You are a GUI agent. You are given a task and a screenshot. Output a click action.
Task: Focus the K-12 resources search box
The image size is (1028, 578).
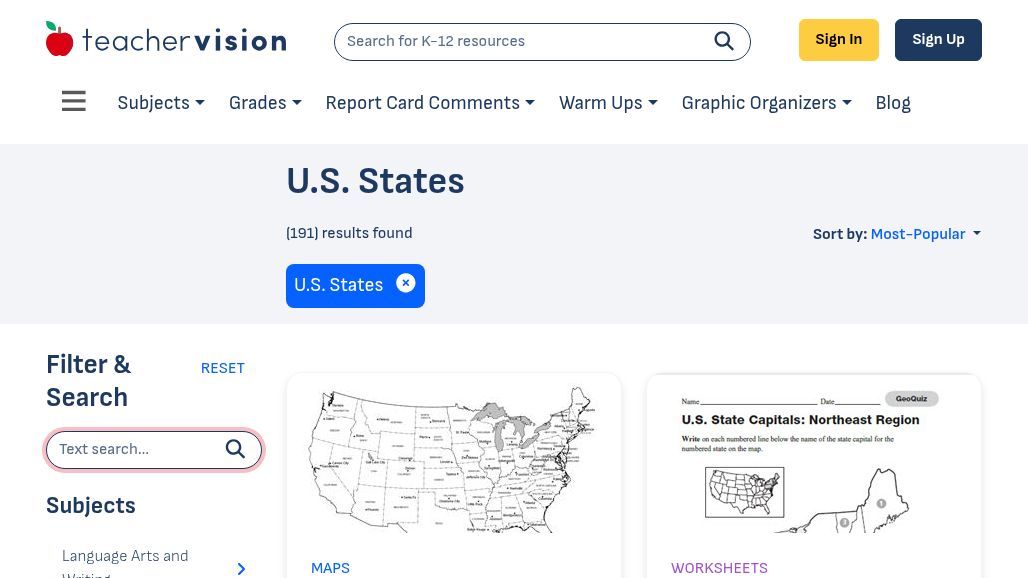pos(520,42)
